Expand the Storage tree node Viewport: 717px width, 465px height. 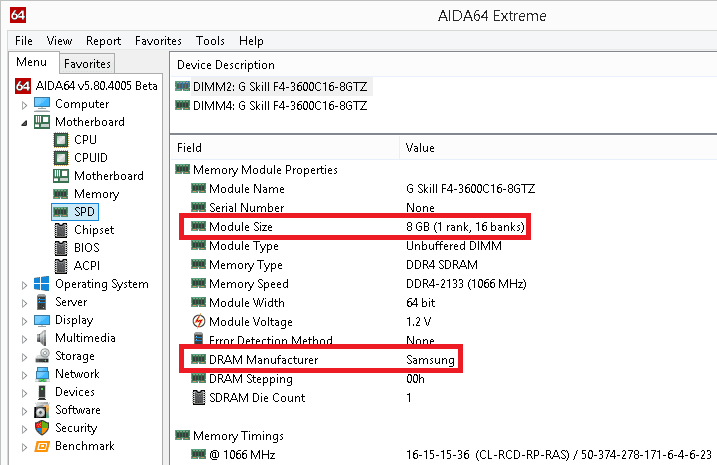pos(24,357)
